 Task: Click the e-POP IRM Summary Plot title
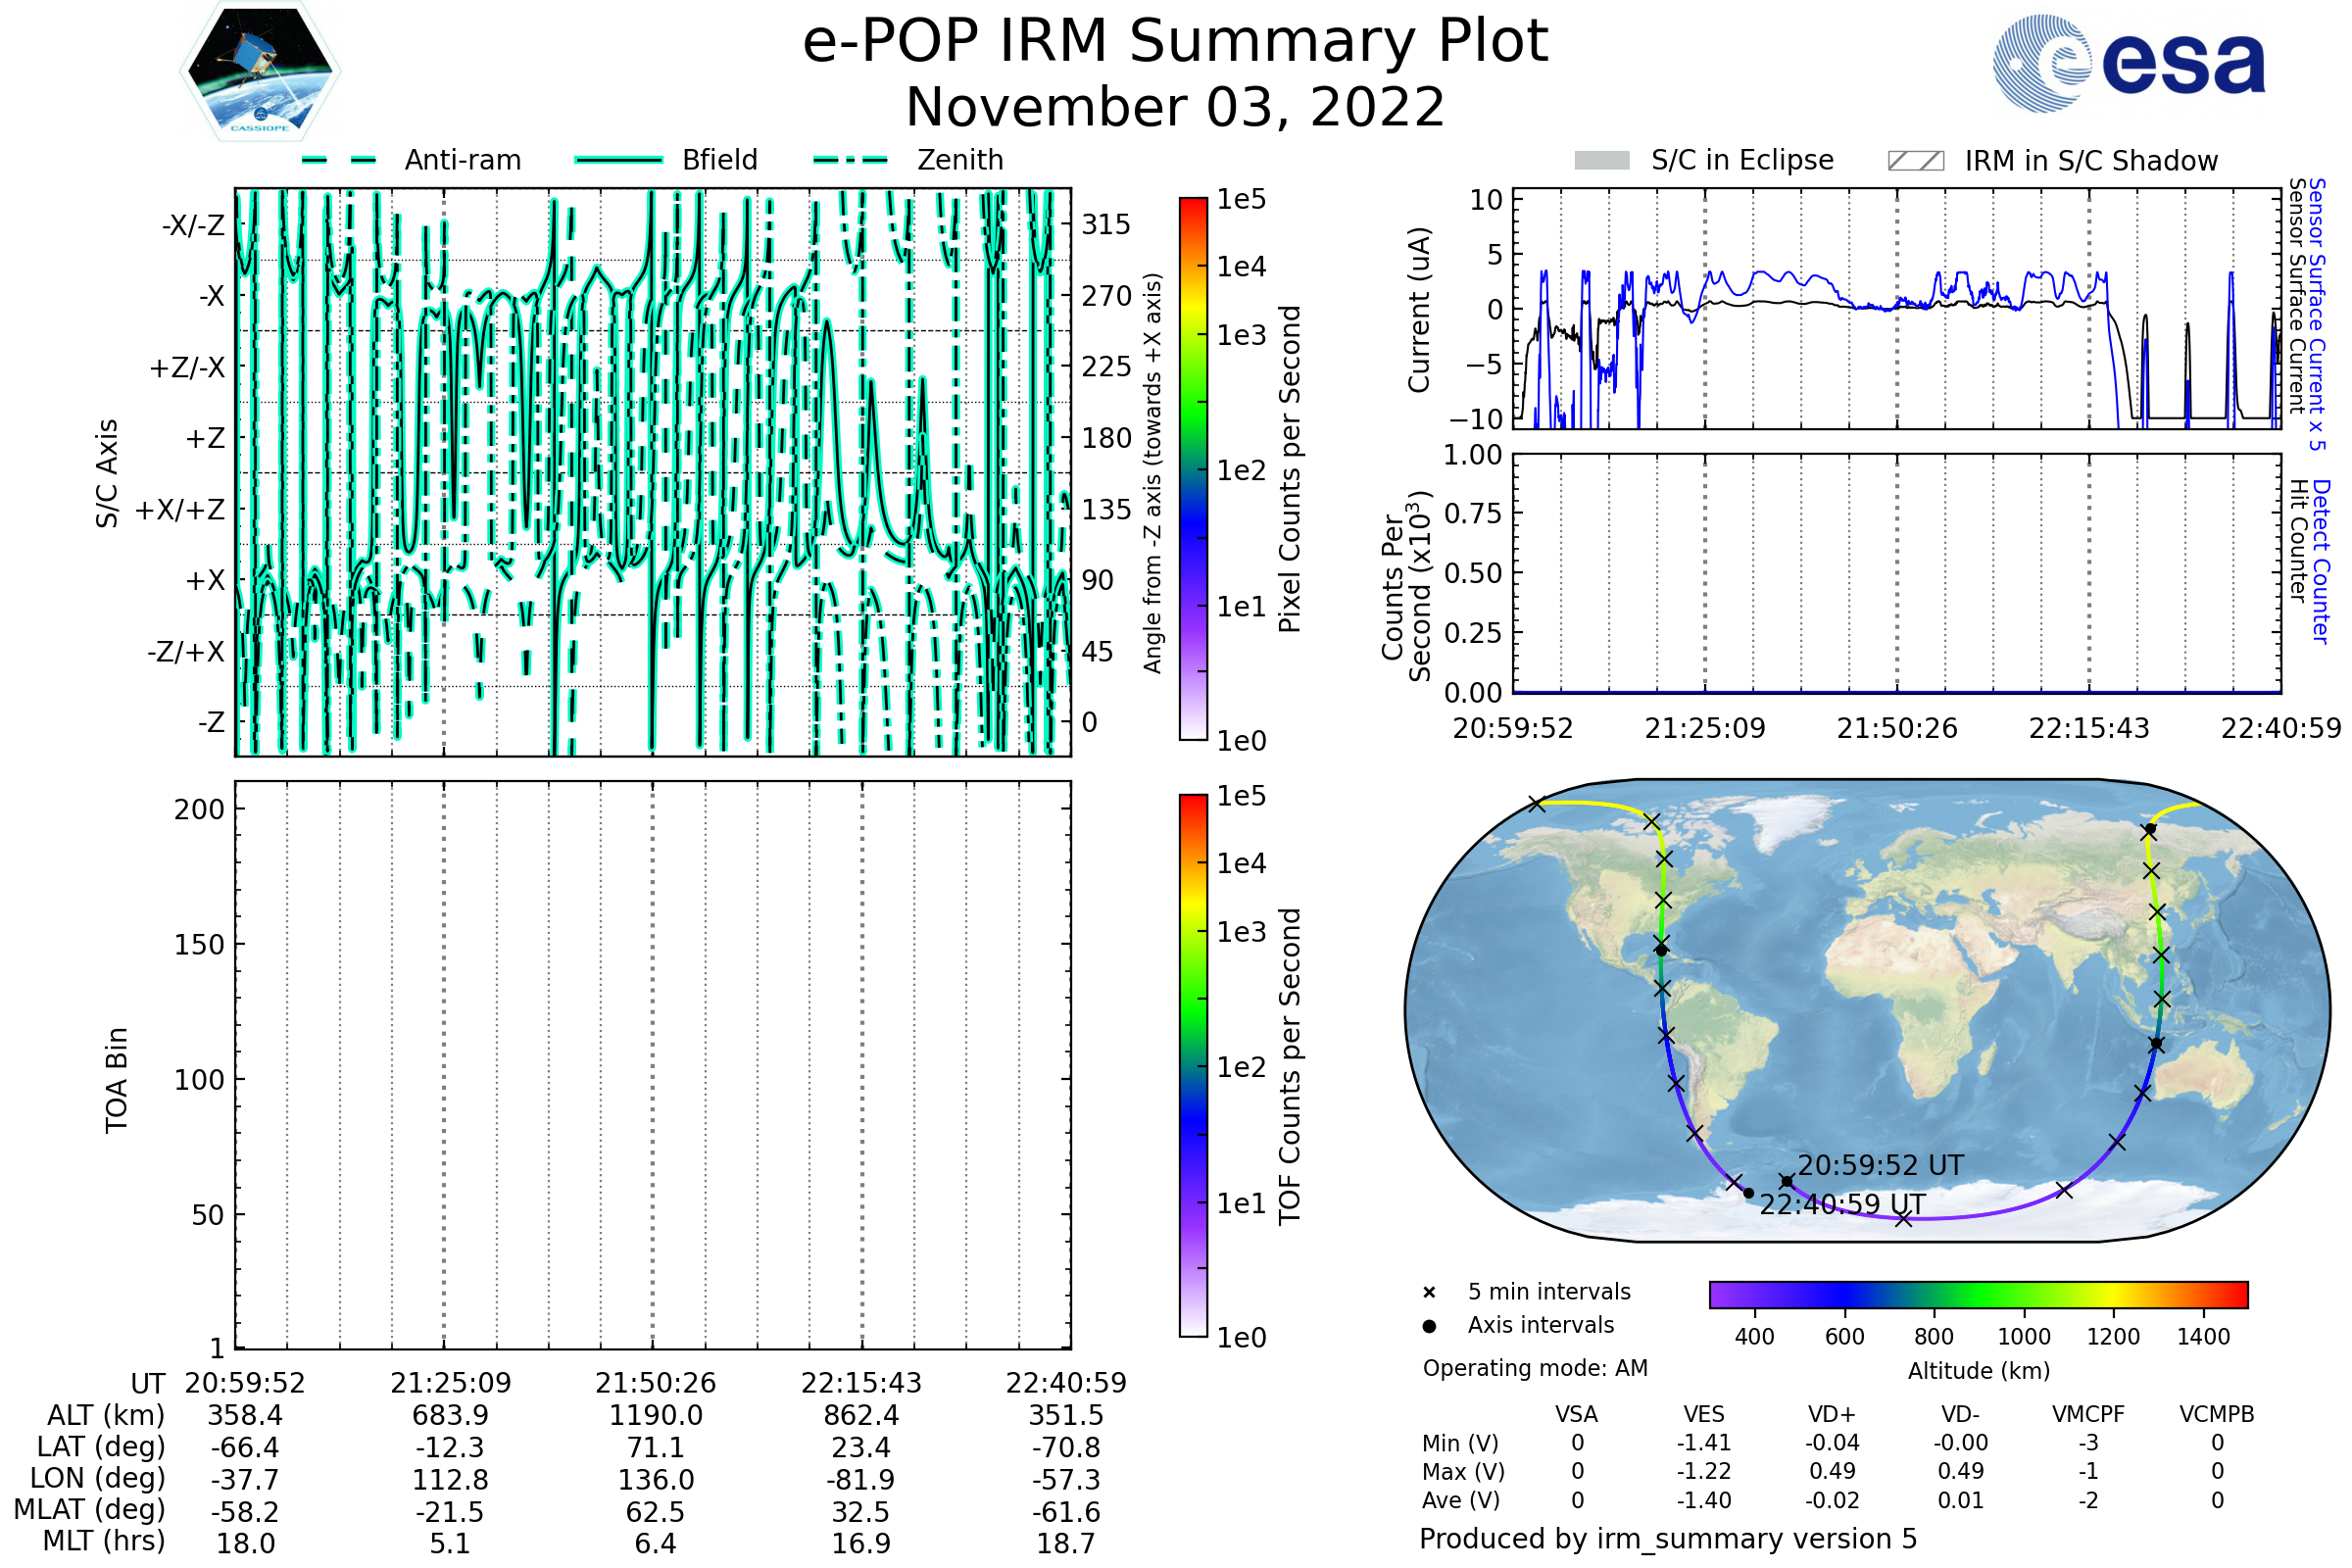coord(1175,42)
